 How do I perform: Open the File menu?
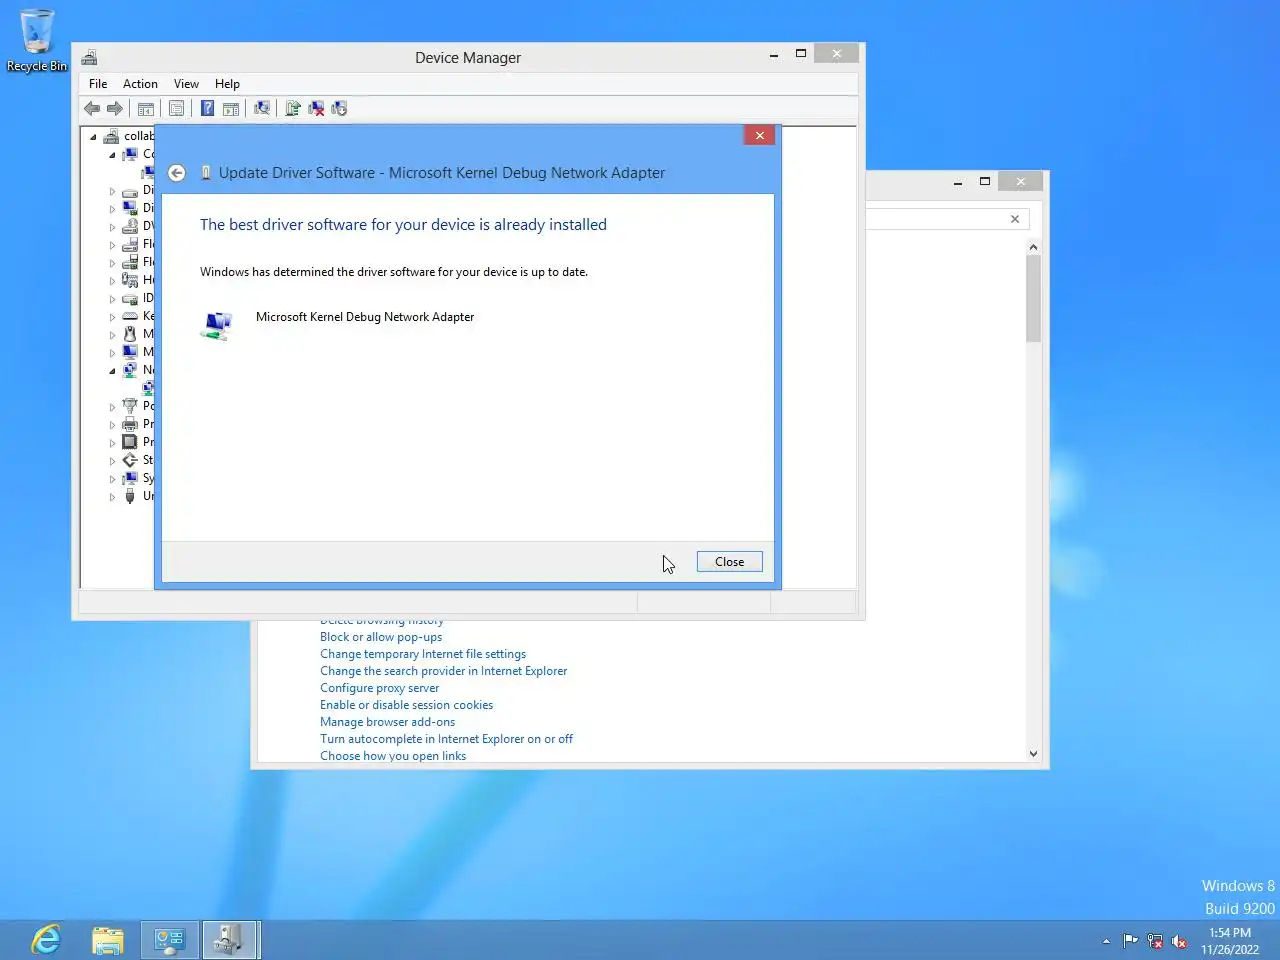coord(98,84)
